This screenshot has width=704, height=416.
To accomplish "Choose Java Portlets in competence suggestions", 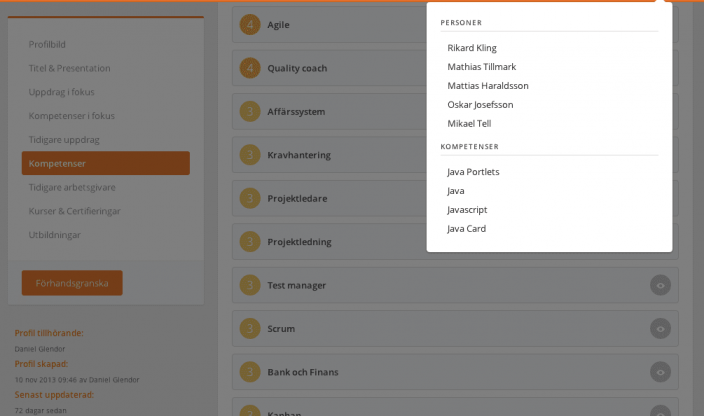I will (473, 172).
